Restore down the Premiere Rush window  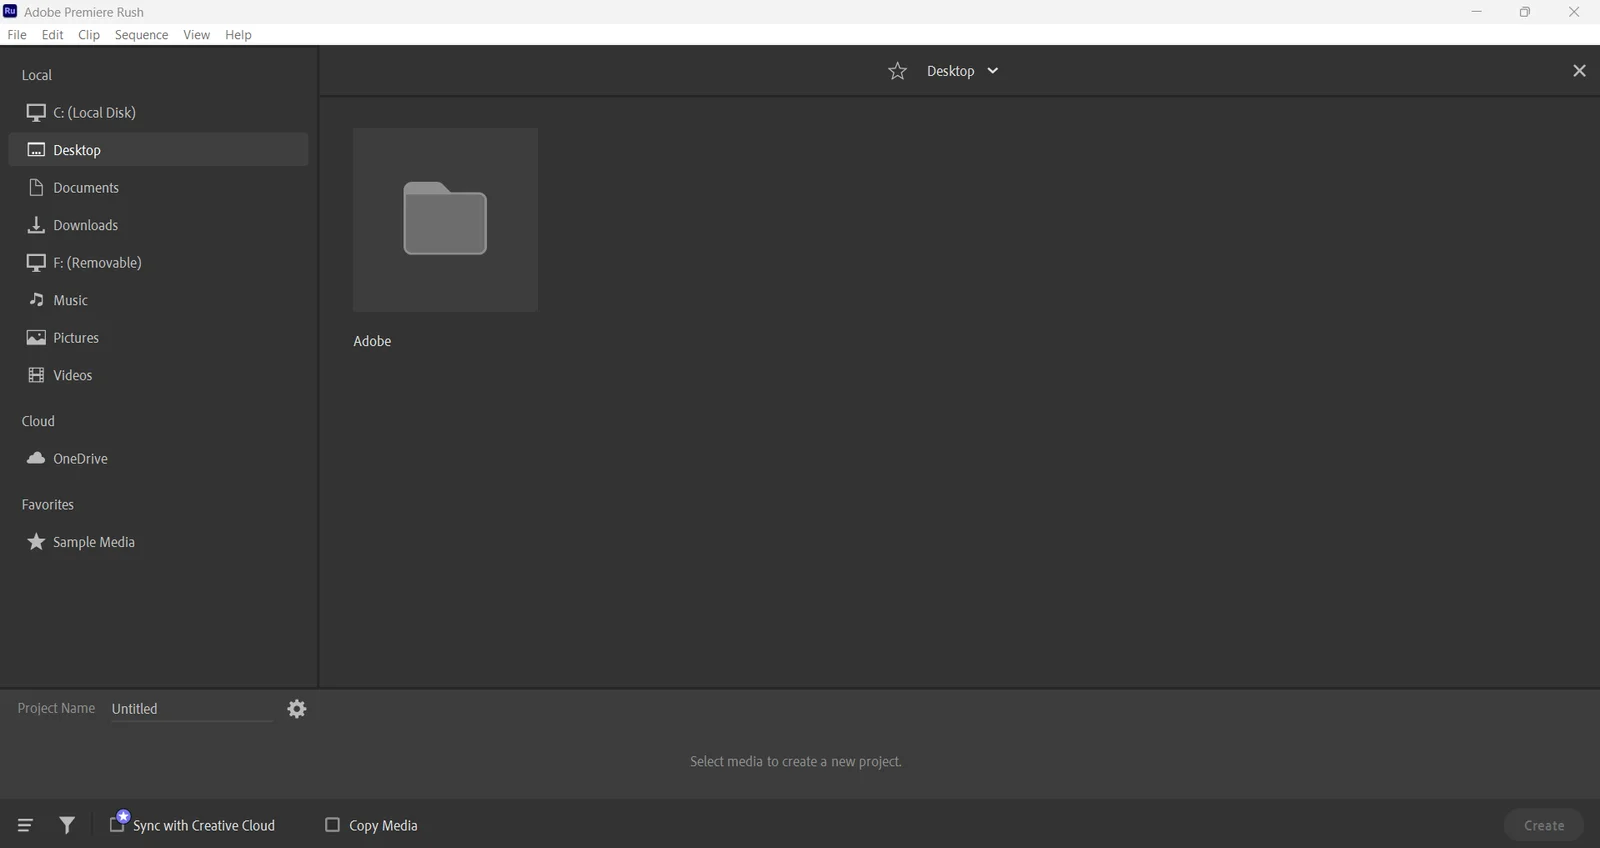(1525, 12)
